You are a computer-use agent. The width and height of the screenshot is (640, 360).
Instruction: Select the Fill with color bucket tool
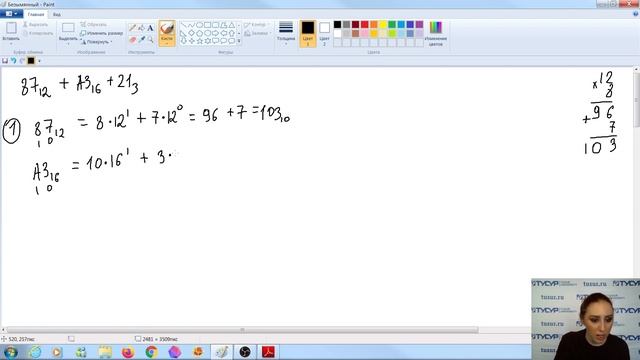pos(141,28)
